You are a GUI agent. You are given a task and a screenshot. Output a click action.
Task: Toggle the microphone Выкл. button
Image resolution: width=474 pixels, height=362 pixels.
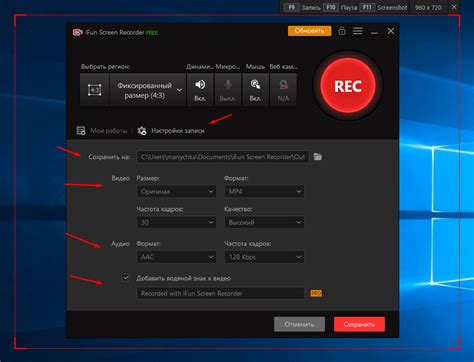point(228,90)
